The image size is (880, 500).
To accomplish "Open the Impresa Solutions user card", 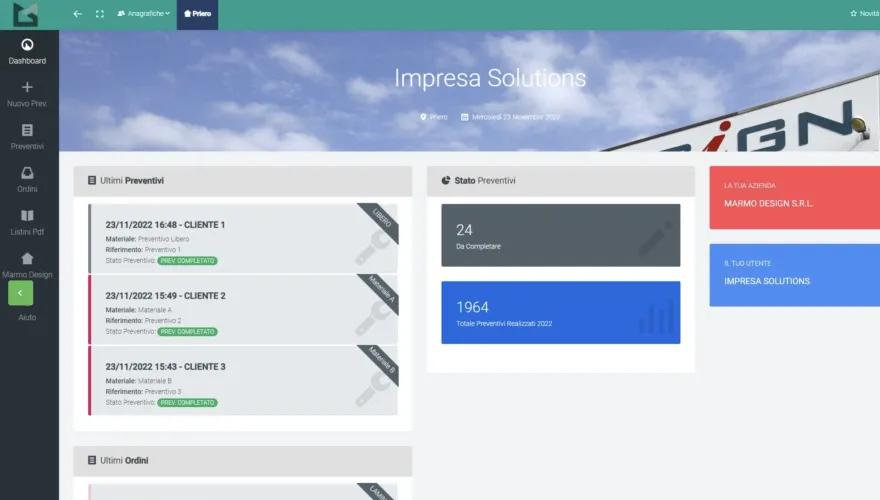I will pos(795,275).
